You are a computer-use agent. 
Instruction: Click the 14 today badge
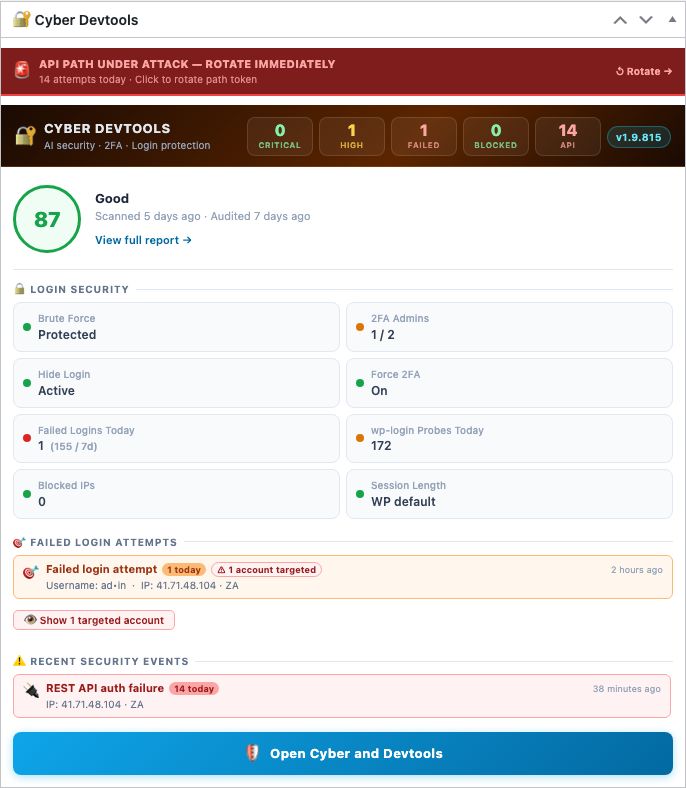(x=194, y=688)
